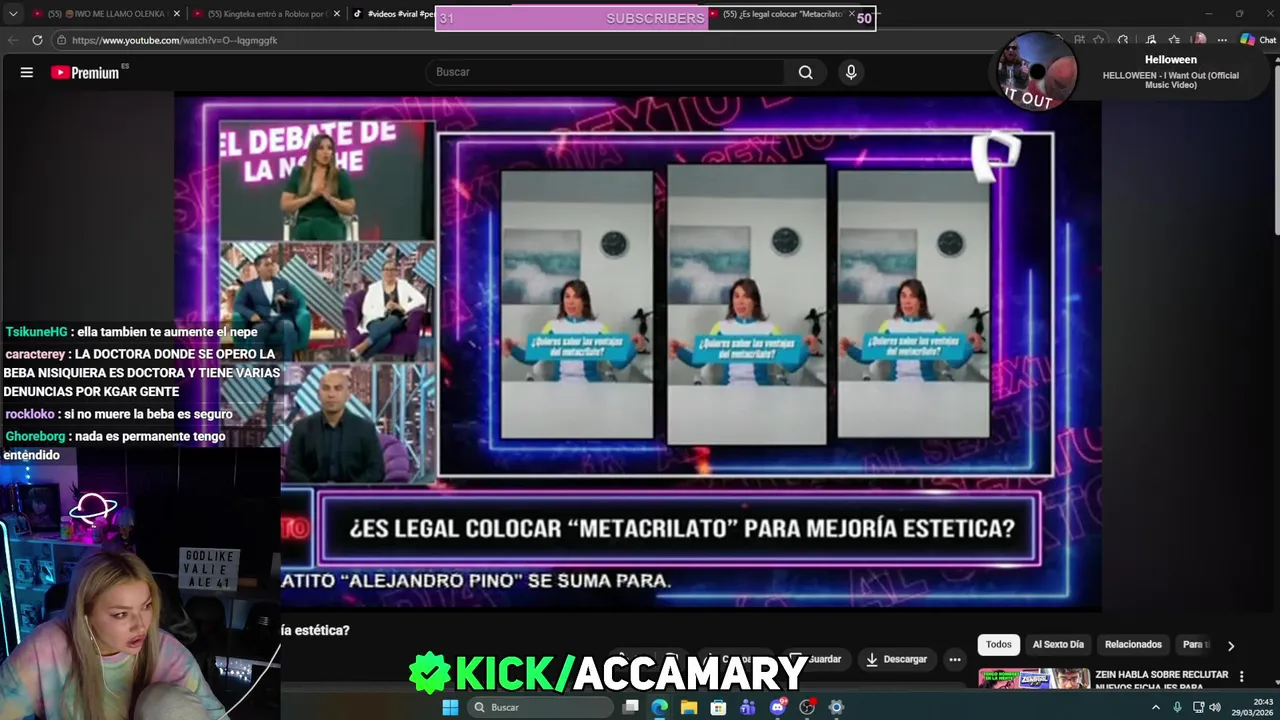The width and height of the screenshot is (1280, 720).
Task: Open ZEIN HABLA SOBRE RECLUTAR video thumbnail
Action: click(x=1034, y=678)
